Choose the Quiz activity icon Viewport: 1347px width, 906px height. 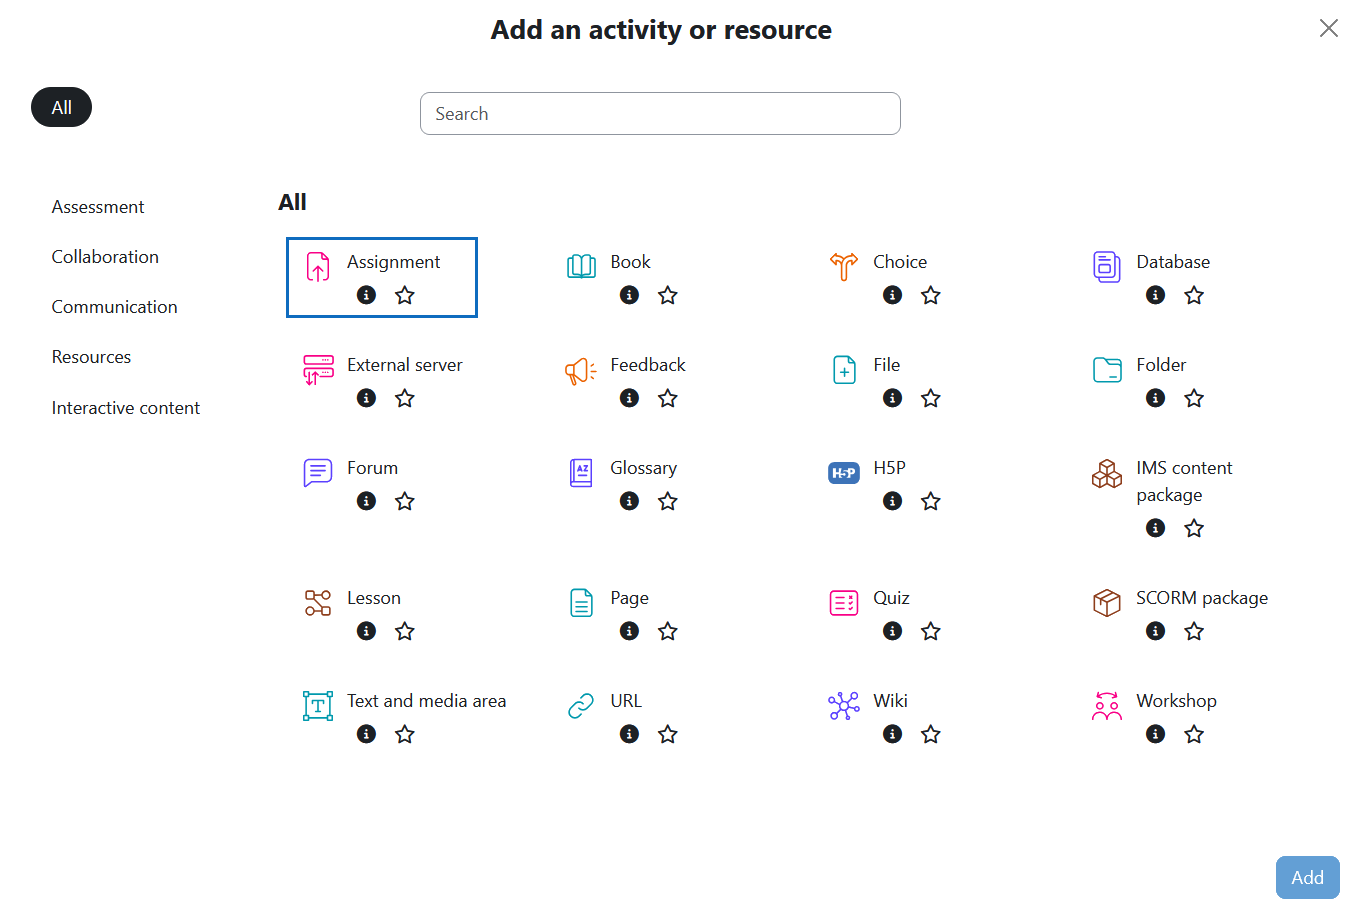[844, 603]
